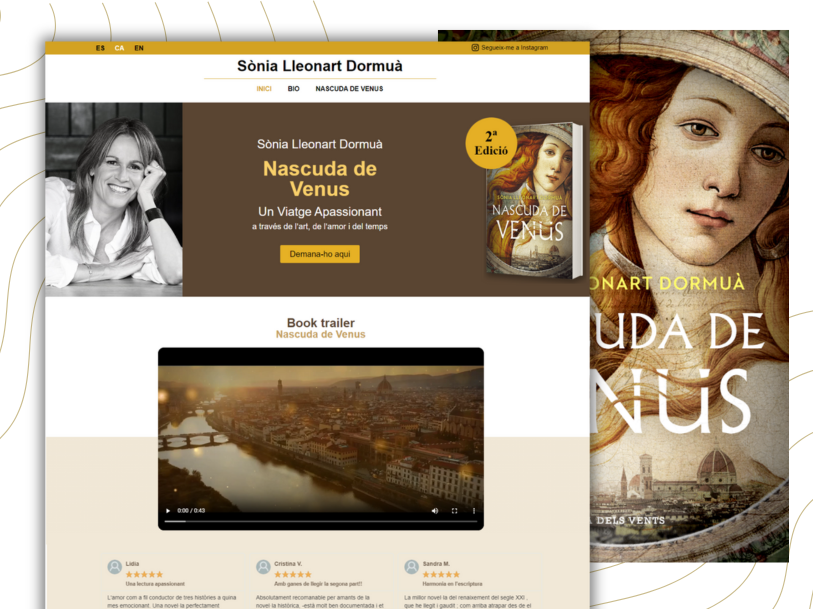Open the video player's more options menu
Viewport: 813px width, 609px height.
coord(475,510)
